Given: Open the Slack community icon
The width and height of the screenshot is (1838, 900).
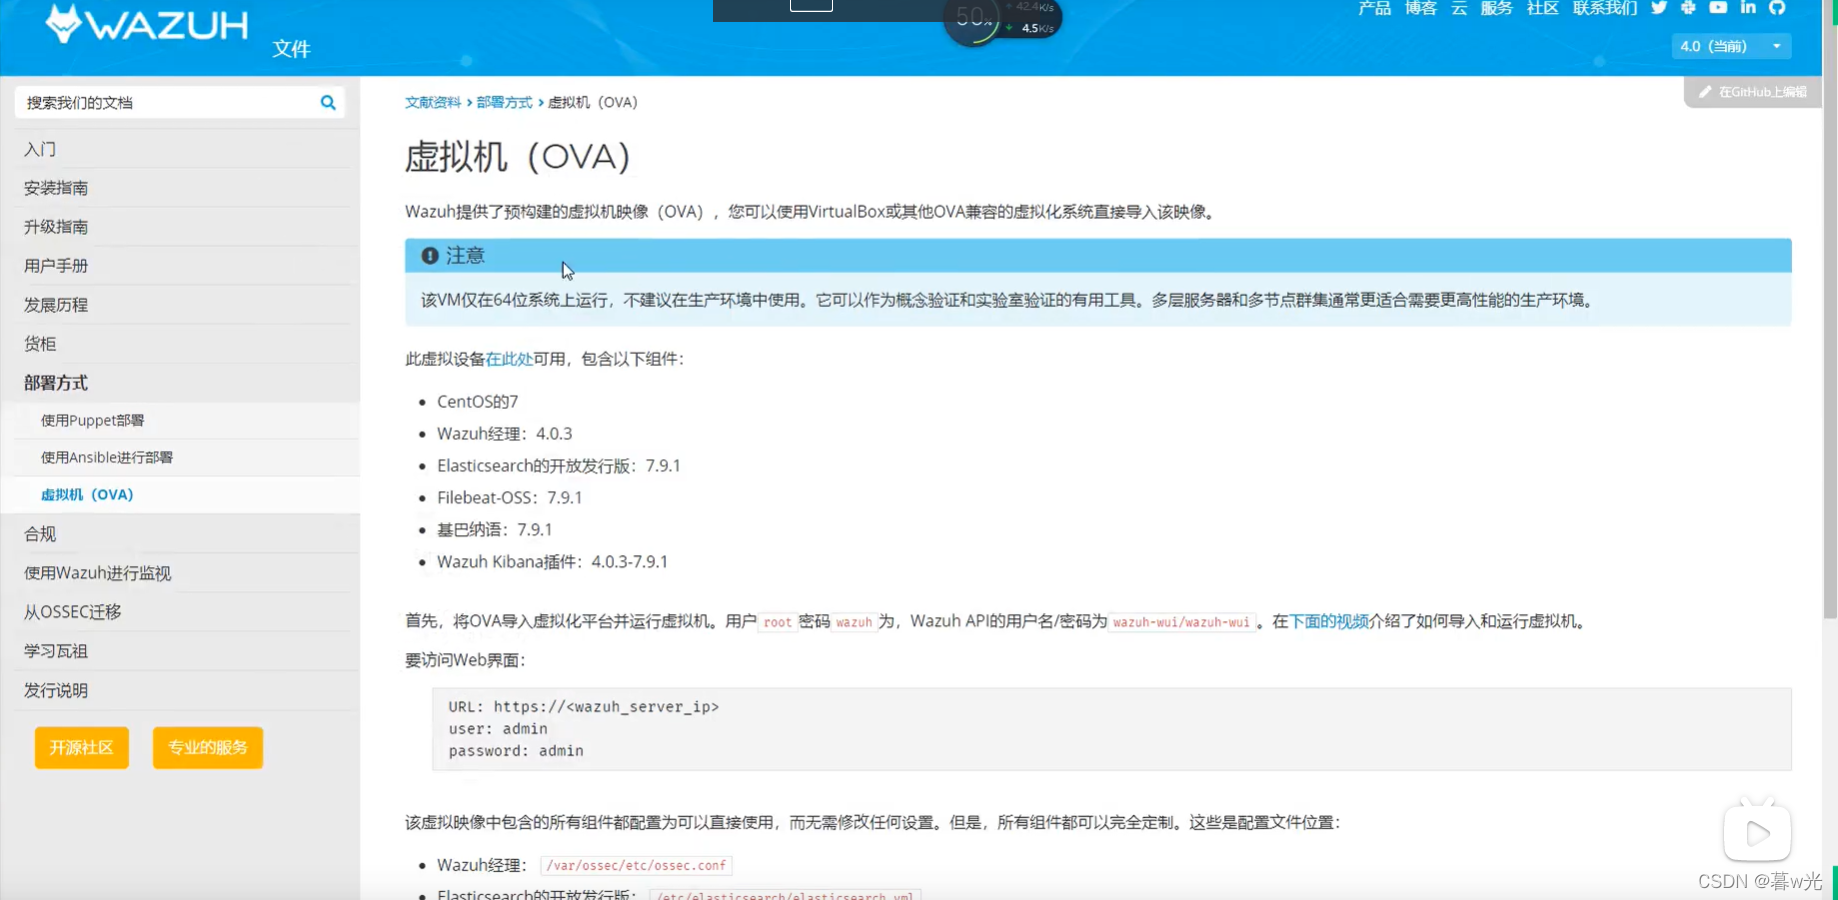Looking at the screenshot, I should click(x=1688, y=8).
